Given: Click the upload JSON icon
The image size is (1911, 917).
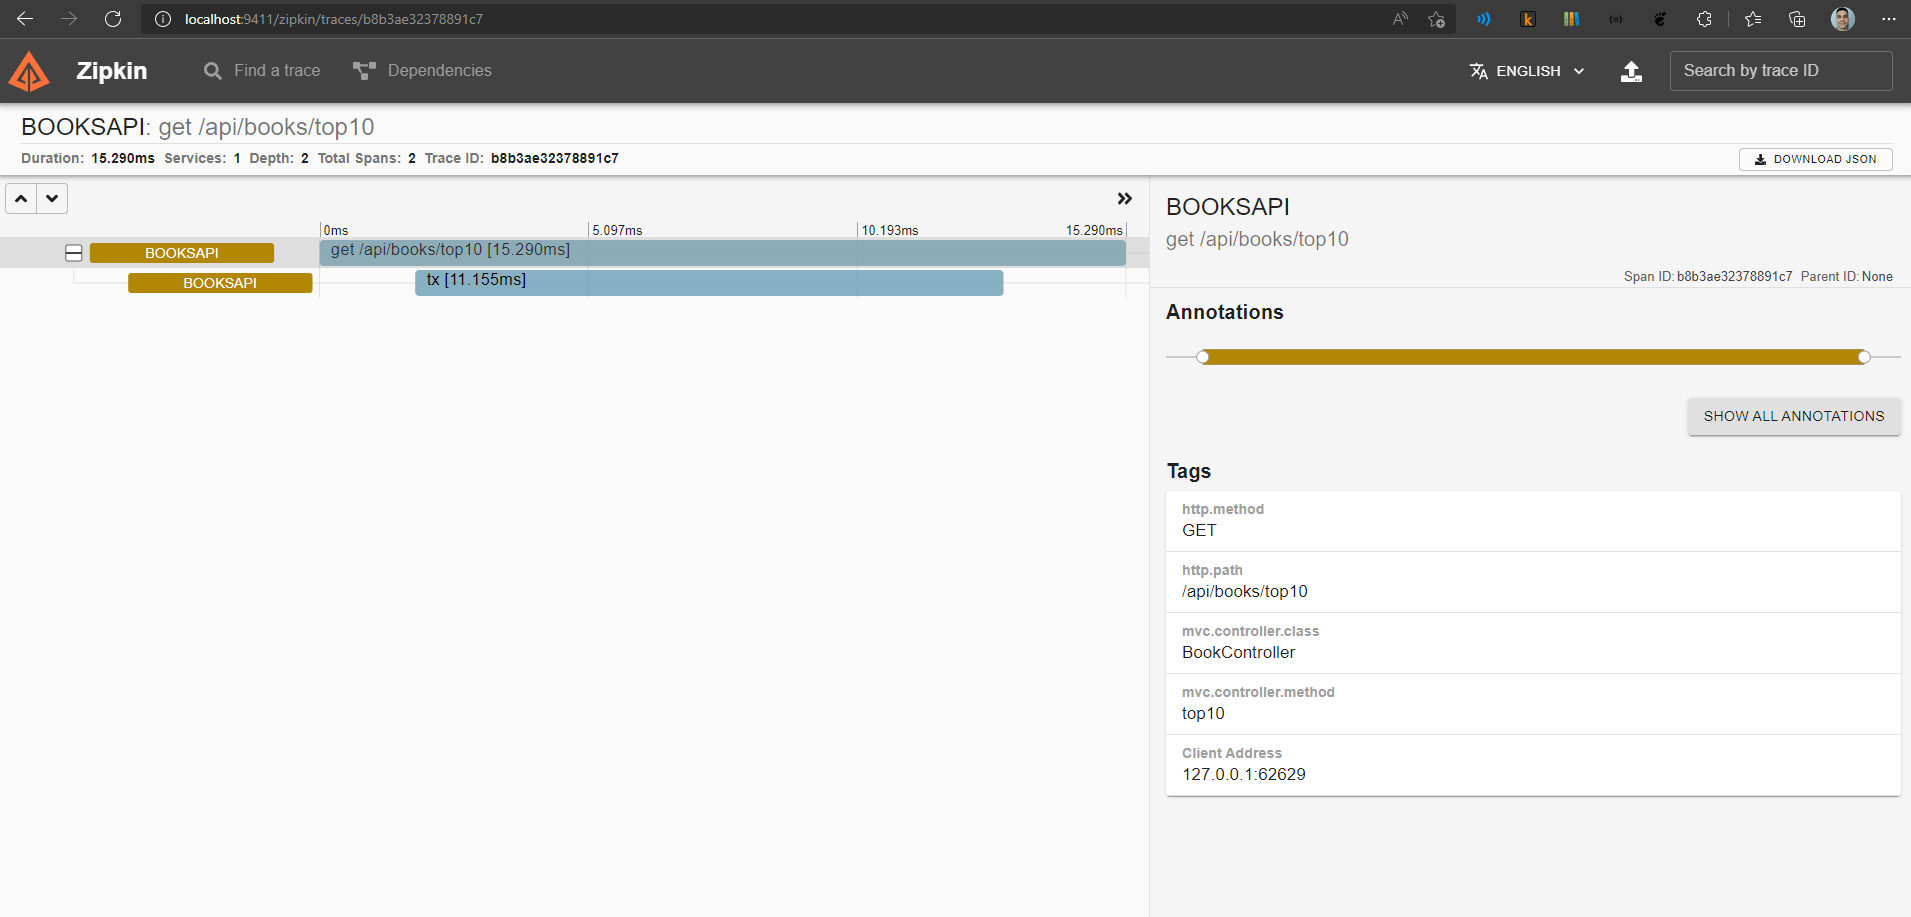Looking at the screenshot, I should (x=1631, y=71).
